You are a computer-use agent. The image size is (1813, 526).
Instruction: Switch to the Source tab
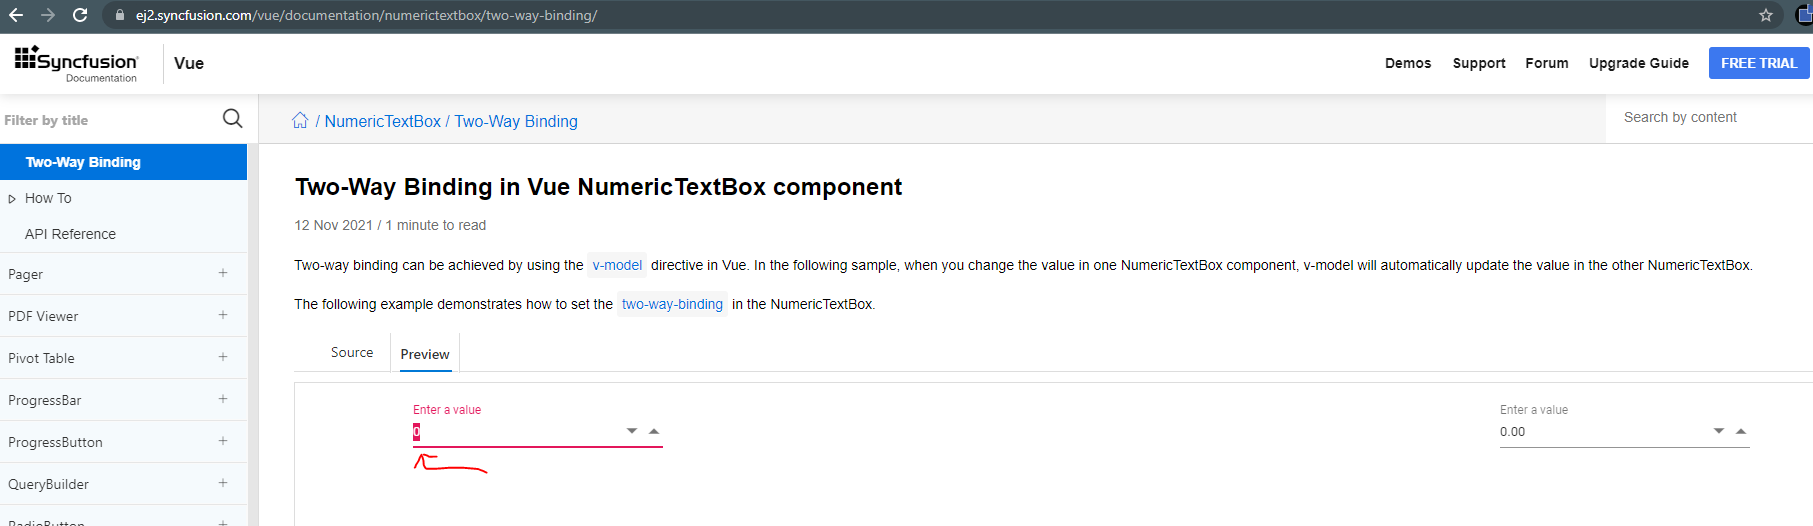(x=352, y=353)
